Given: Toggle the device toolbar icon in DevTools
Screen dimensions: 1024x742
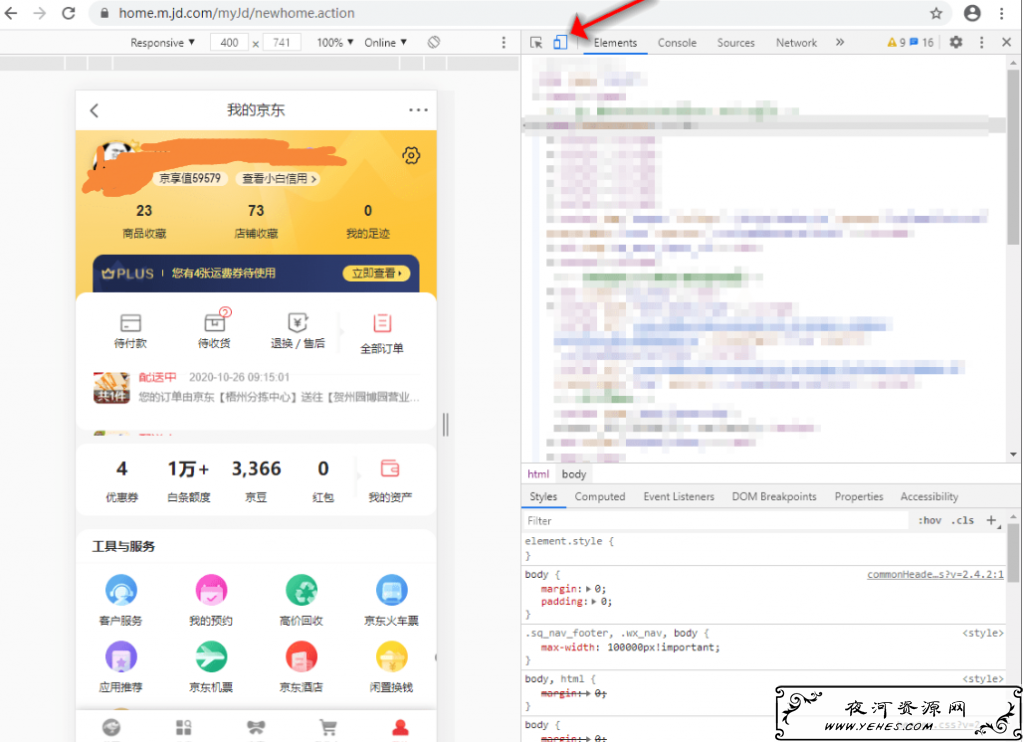Looking at the screenshot, I should [560, 42].
